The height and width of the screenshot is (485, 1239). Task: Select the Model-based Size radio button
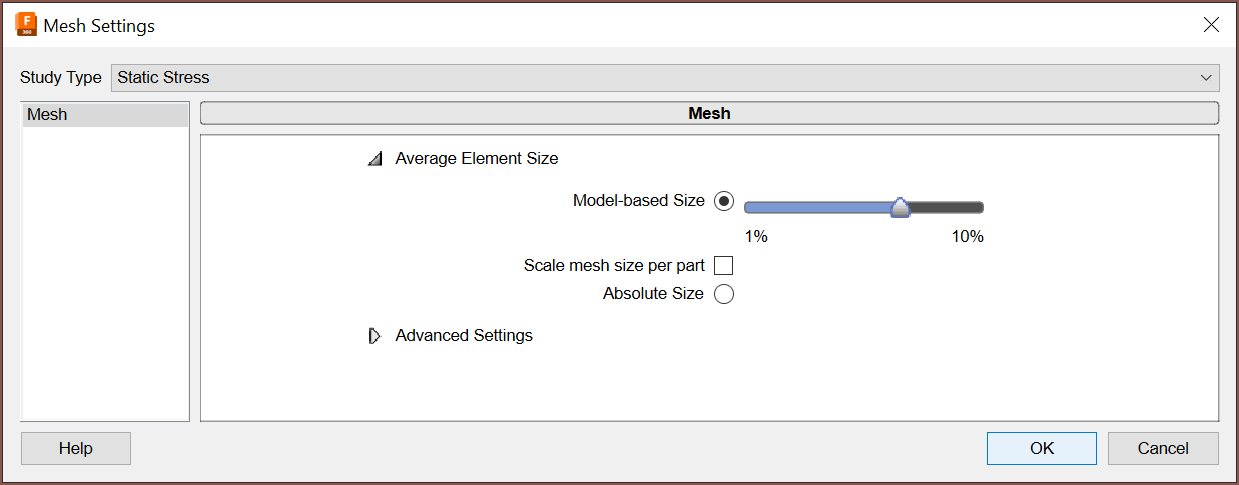724,201
